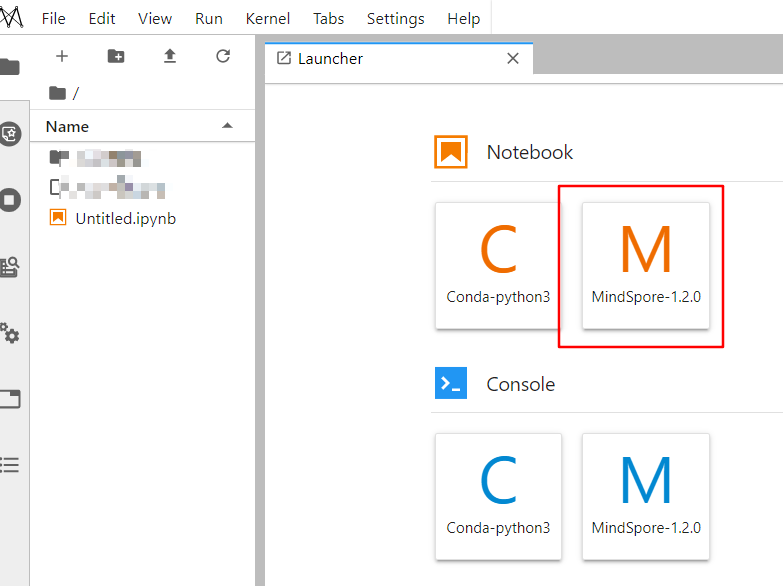783x586 pixels.
Task: Click the JupyterLab logo icon
Action: tap(11, 17)
